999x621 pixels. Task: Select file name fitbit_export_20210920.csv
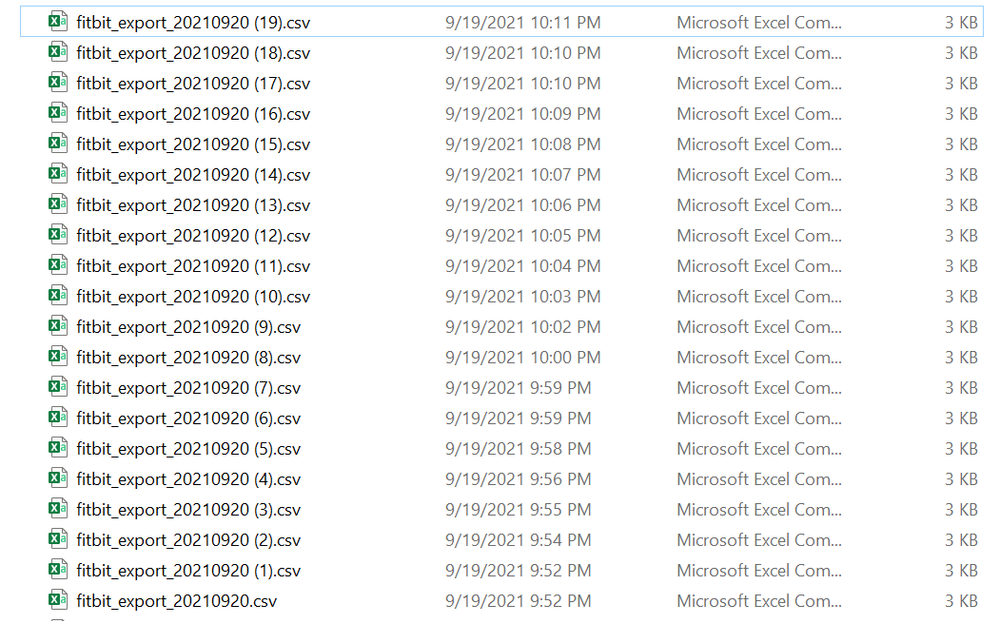tap(176, 601)
